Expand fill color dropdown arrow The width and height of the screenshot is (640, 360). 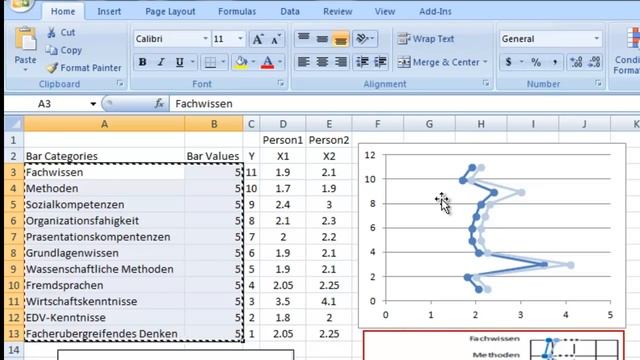pos(253,62)
